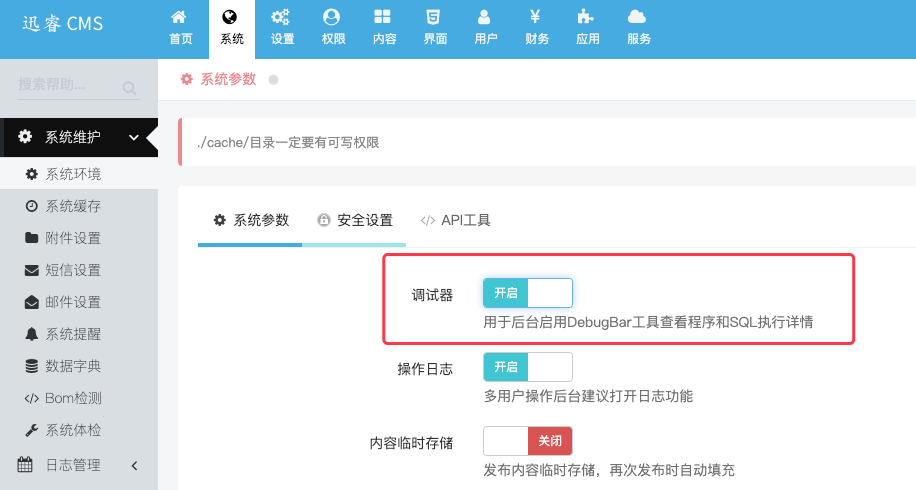Click the open-envelope icon next to 邮件设置

click(x=32, y=302)
